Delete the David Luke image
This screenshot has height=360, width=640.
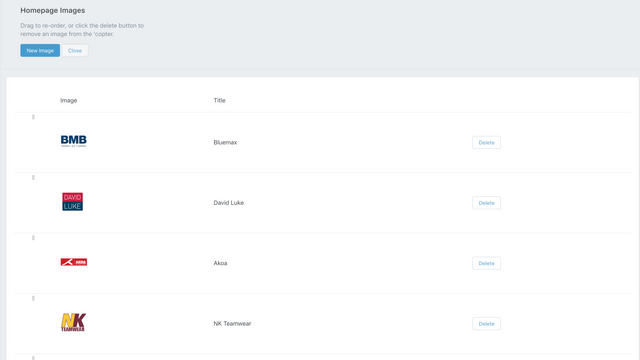pyautogui.click(x=486, y=203)
